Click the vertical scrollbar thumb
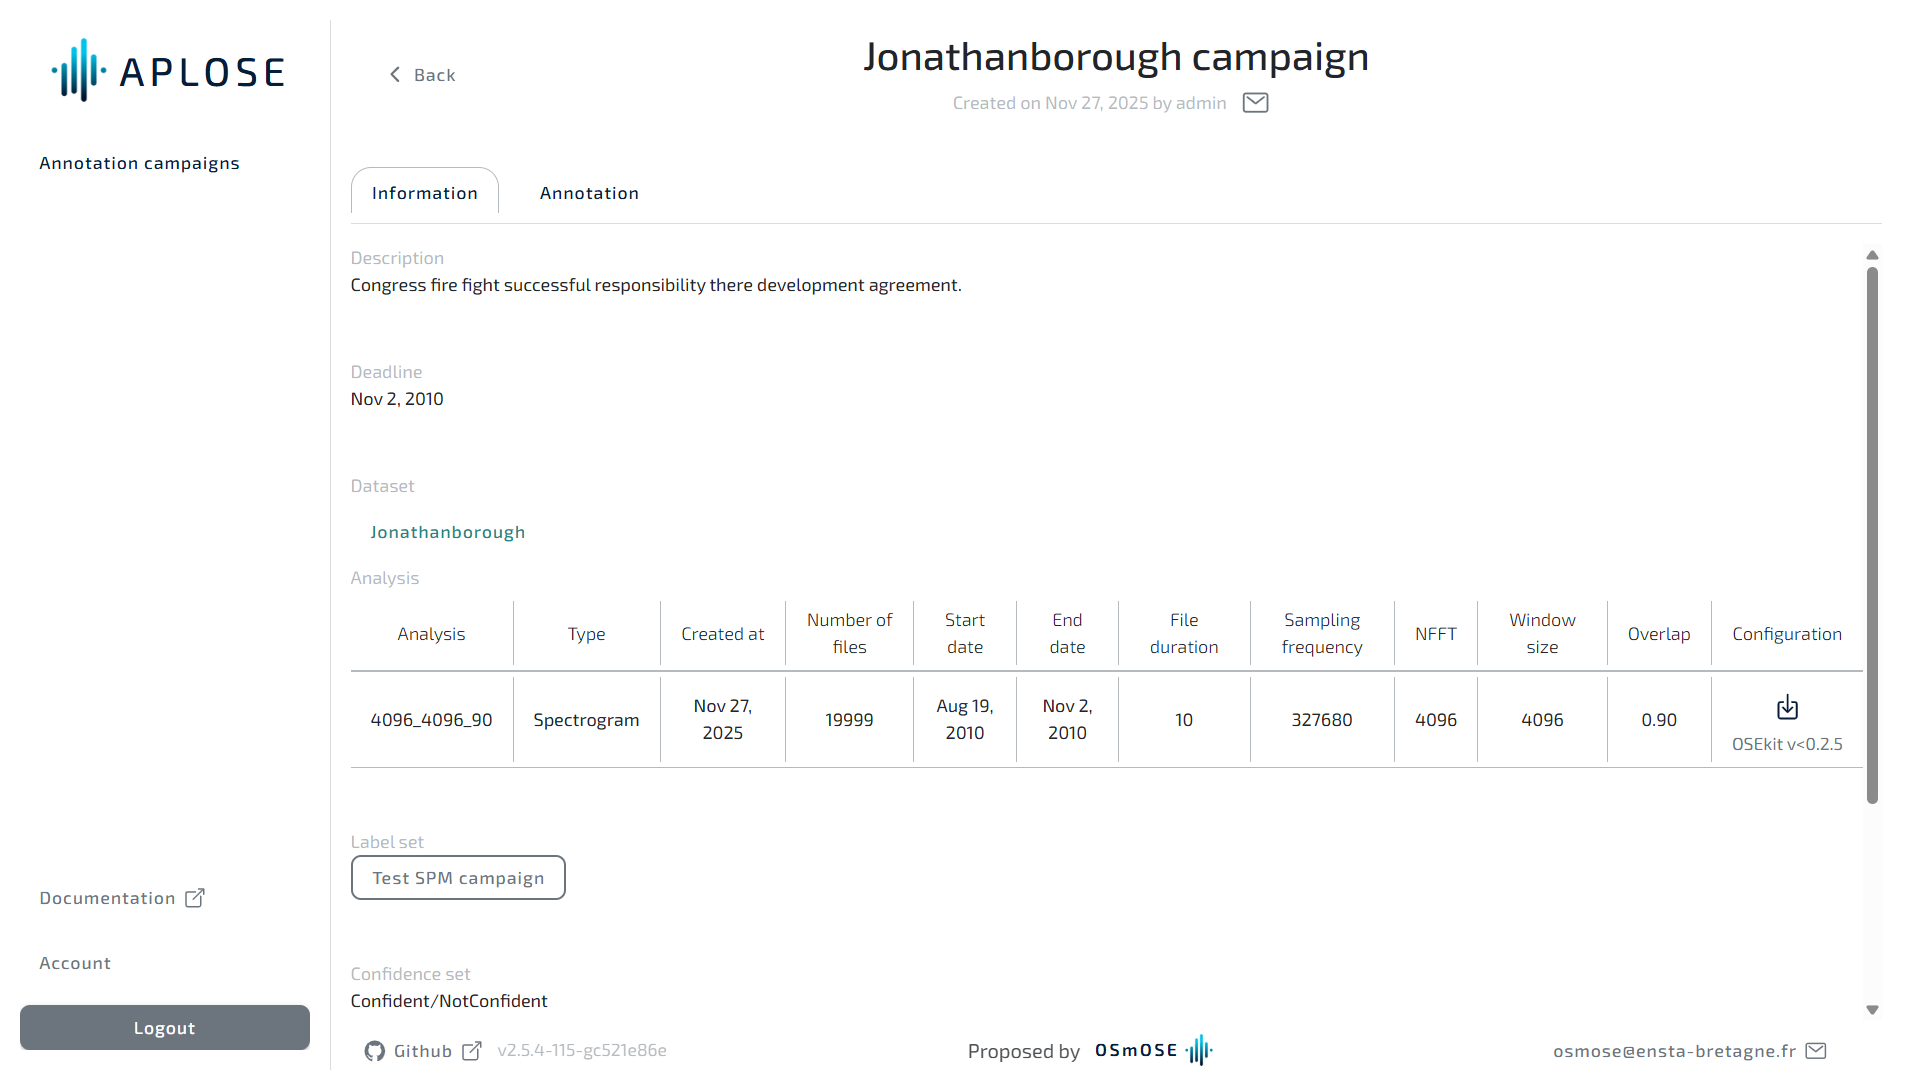Viewport: 1920px width, 1080px height. click(1872, 535)
